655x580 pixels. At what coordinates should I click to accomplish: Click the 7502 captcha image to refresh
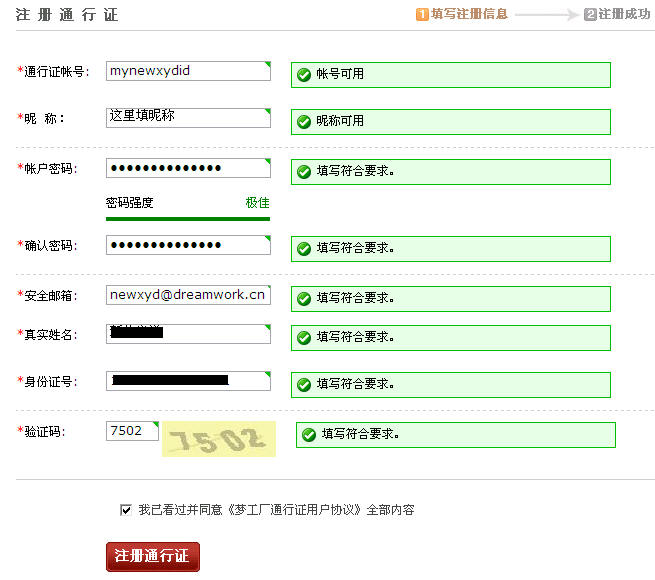click(x=218, y=439)
